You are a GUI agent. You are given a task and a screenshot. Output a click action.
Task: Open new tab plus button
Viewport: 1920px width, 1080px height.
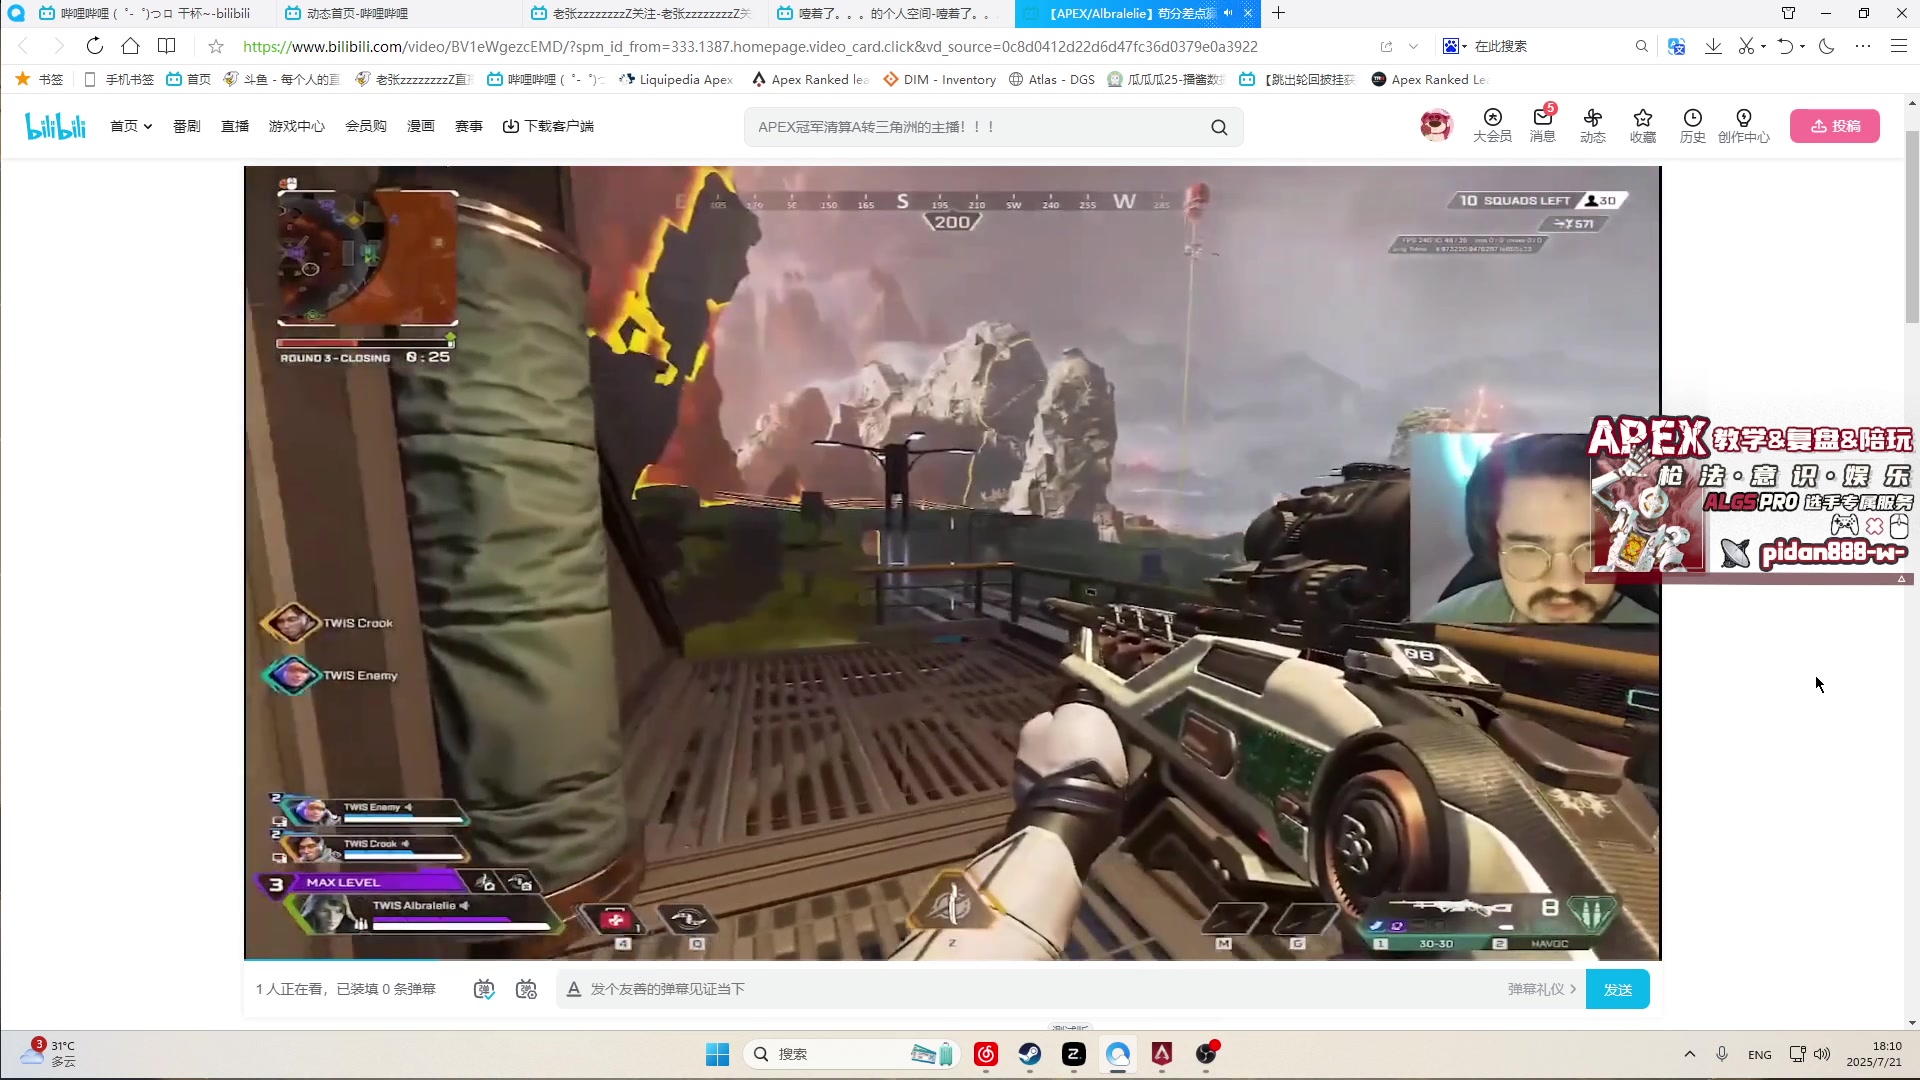(x=1278, y=13)
